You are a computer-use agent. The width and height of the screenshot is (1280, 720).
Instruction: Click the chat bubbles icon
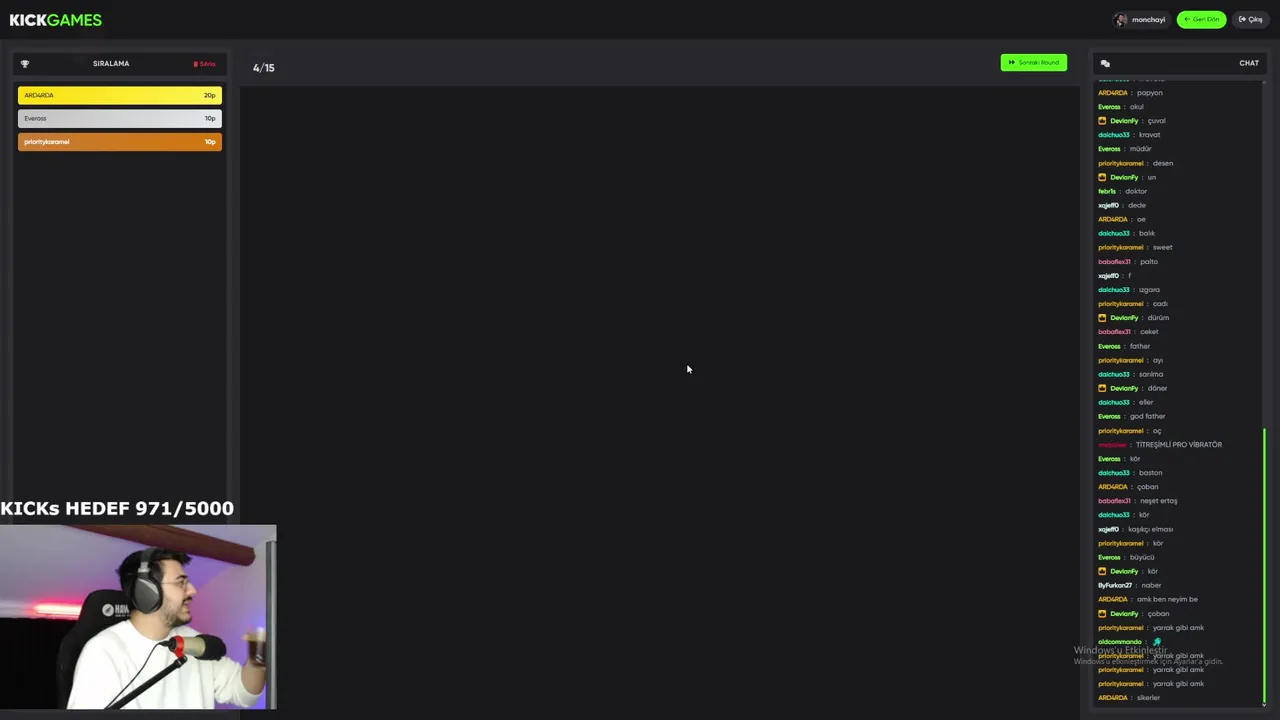pos(1105,63)
